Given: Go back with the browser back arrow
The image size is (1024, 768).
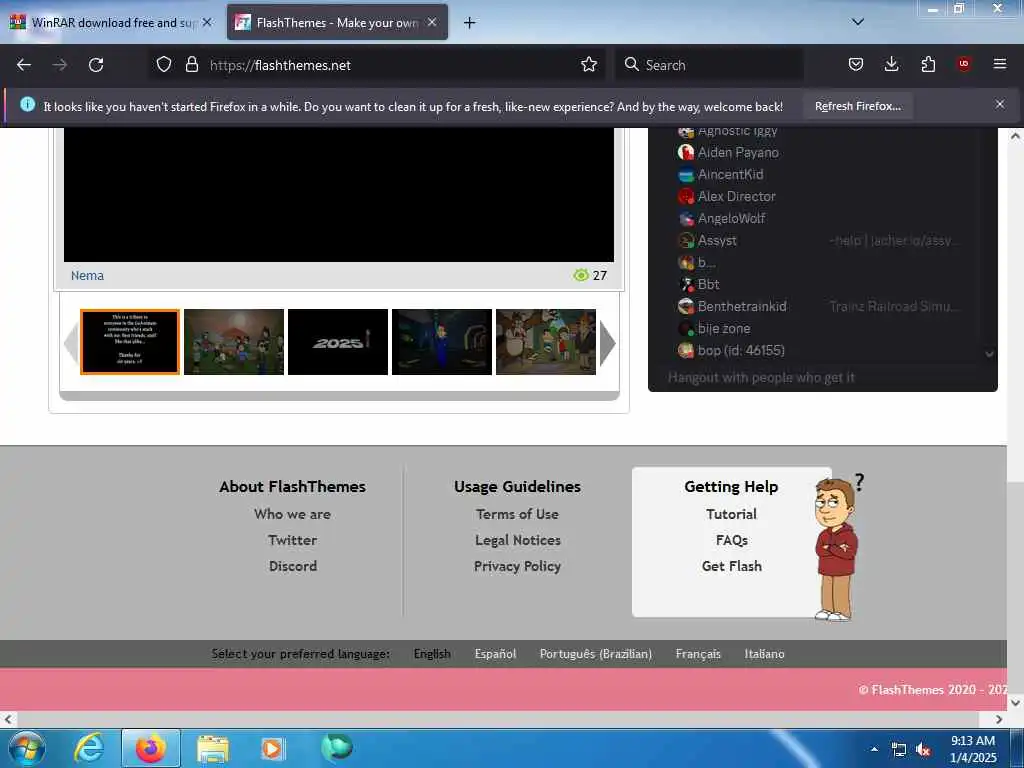Looking at the screenshot, I should (24, 65).
